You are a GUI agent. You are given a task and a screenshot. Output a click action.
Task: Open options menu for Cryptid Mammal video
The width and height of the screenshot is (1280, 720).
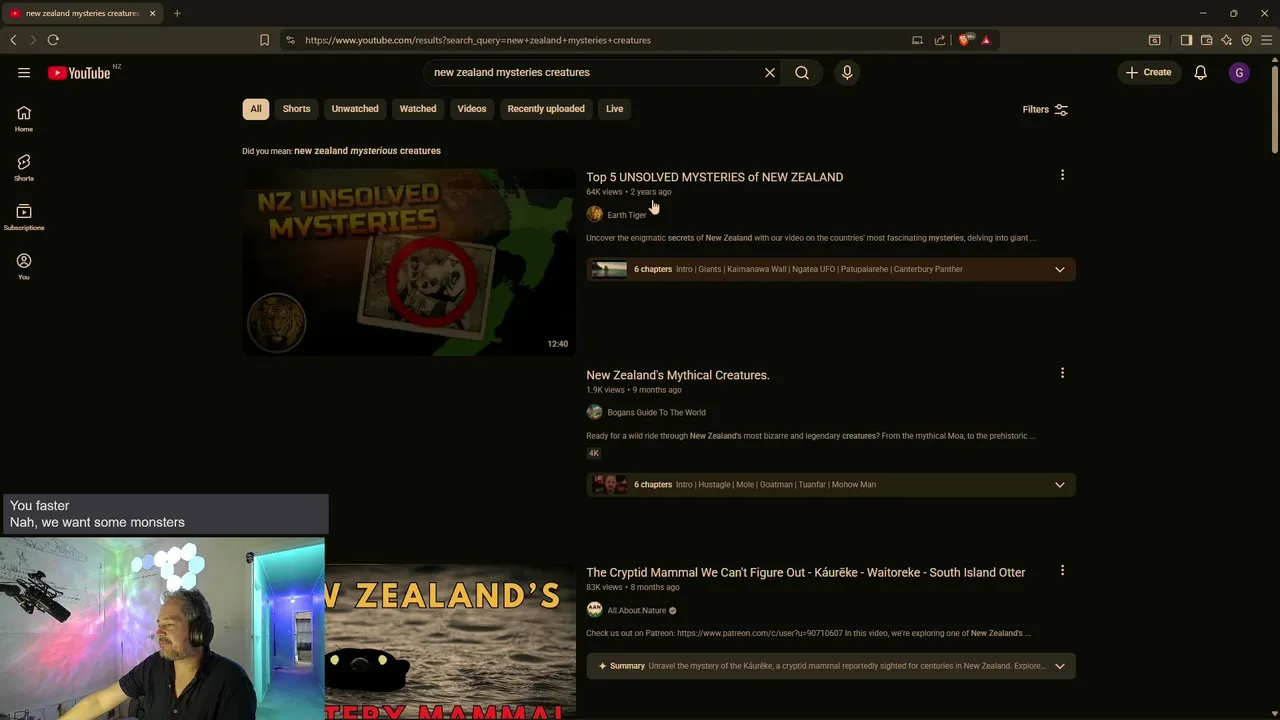coord(1062,570)
